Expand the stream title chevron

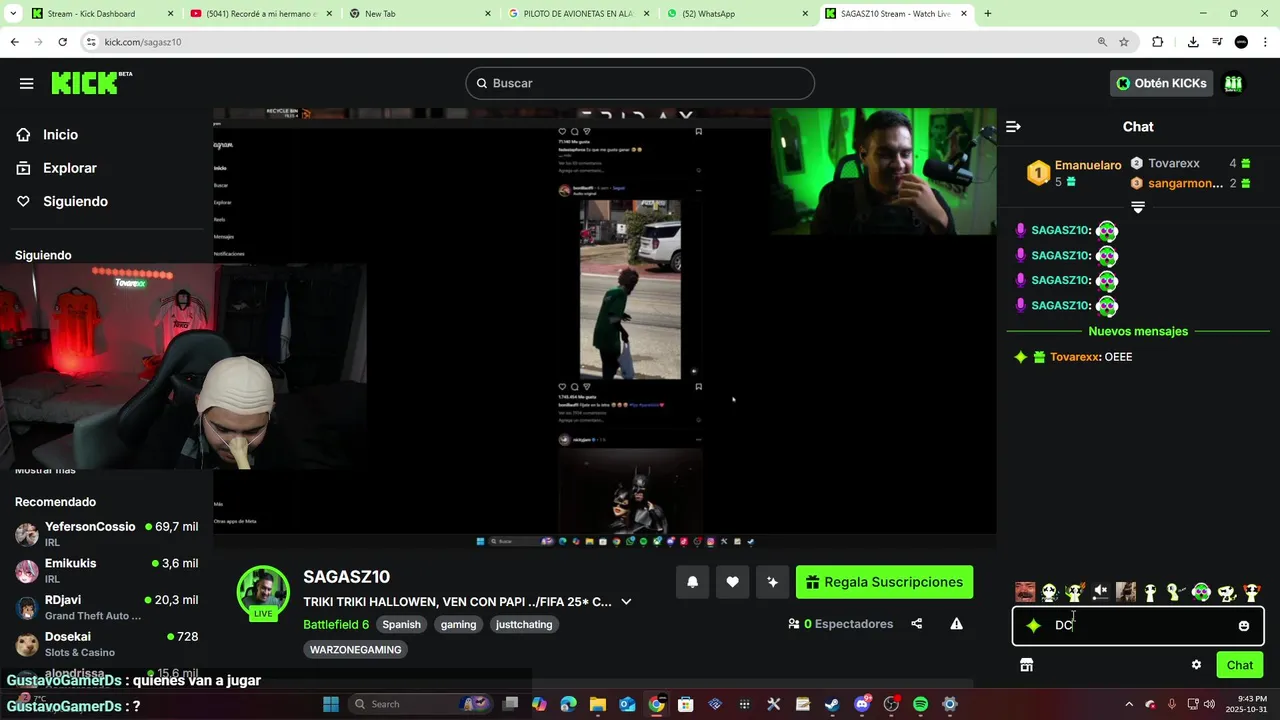click(626, 602)
